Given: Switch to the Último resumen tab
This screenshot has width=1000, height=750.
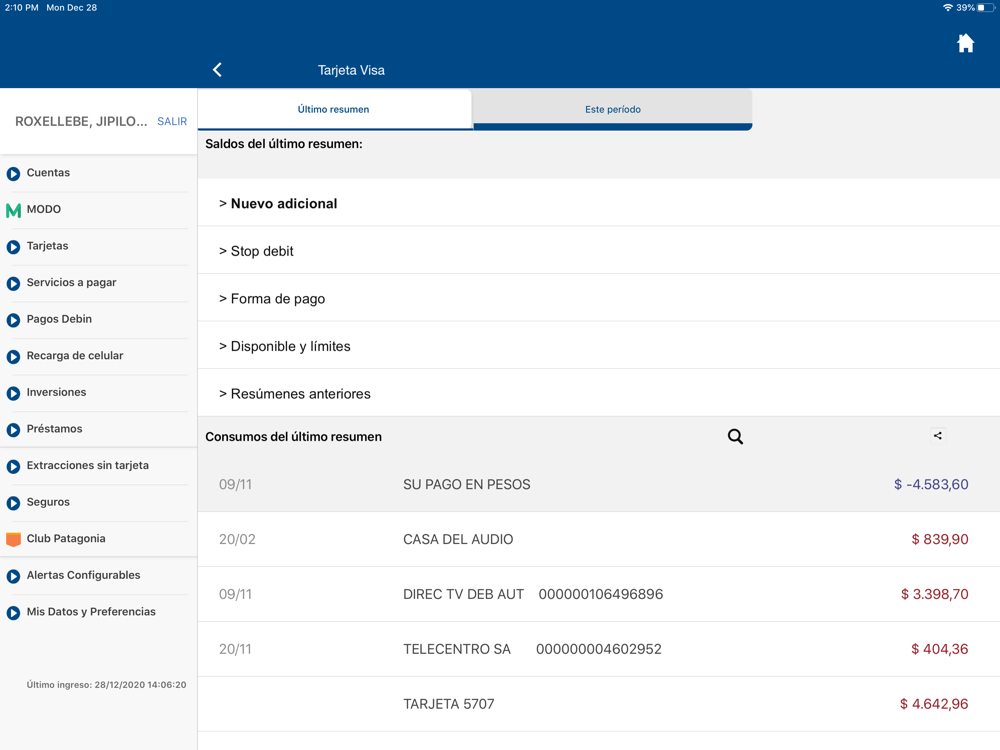Looking at the screenshot, I should click(334, 109).
